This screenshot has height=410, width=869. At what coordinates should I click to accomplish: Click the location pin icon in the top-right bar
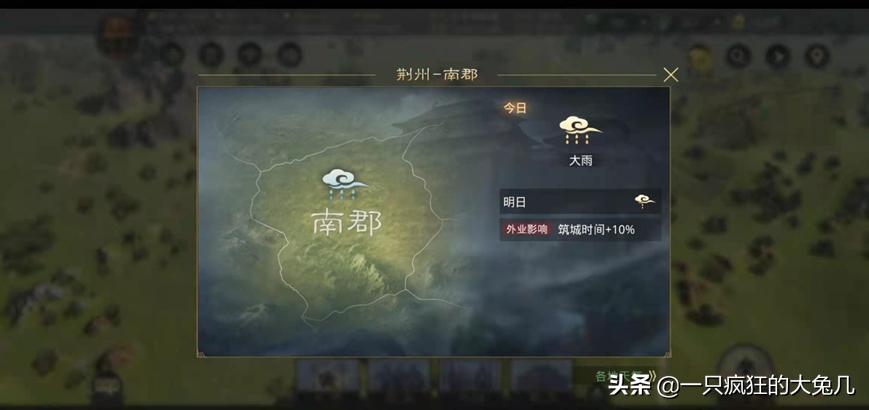click(x=817, y=56)
